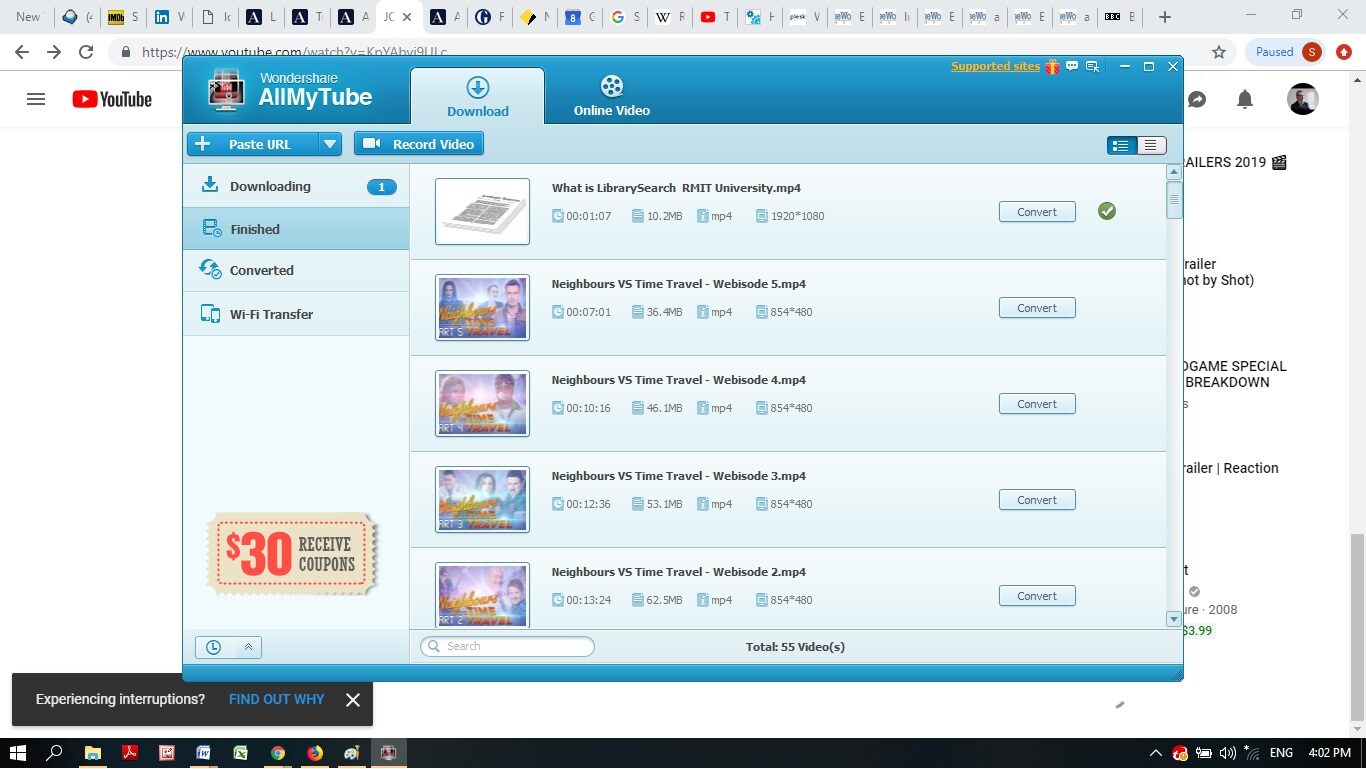1366x769 pixels.
Task: Open YouTube notifications bell
Action: 1245,99
